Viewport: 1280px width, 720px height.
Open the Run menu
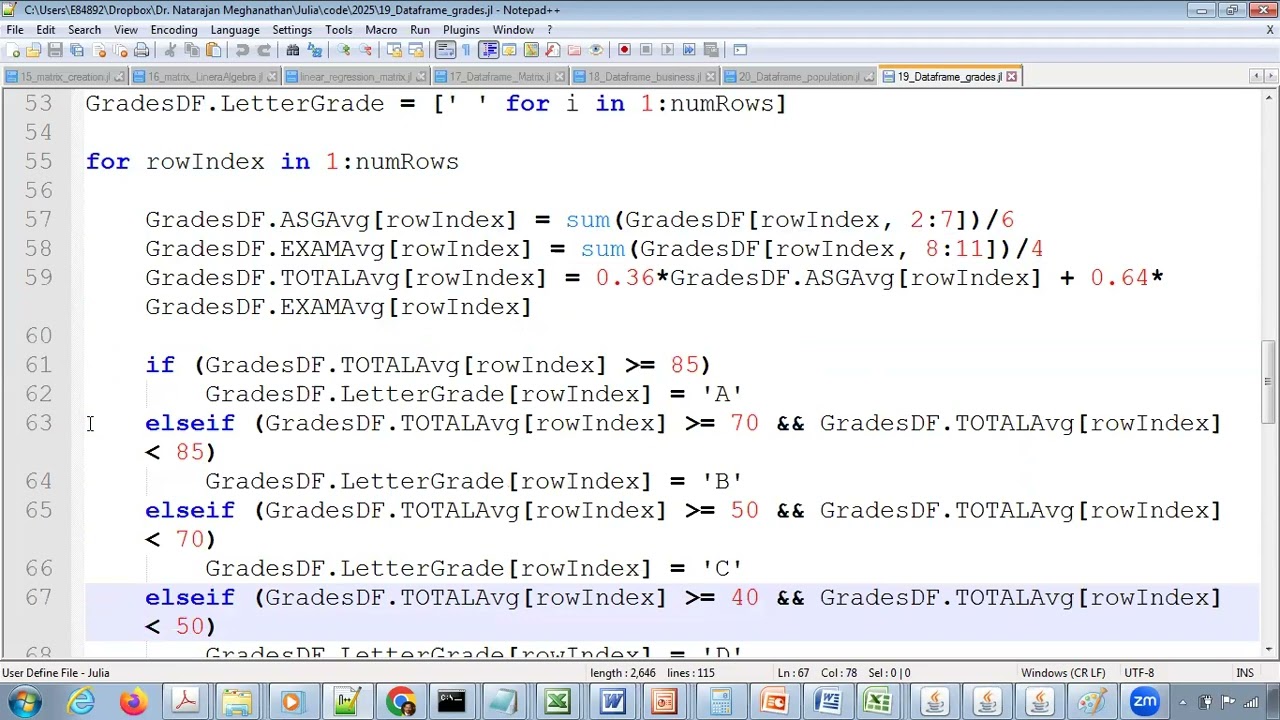tap(420, 30)
